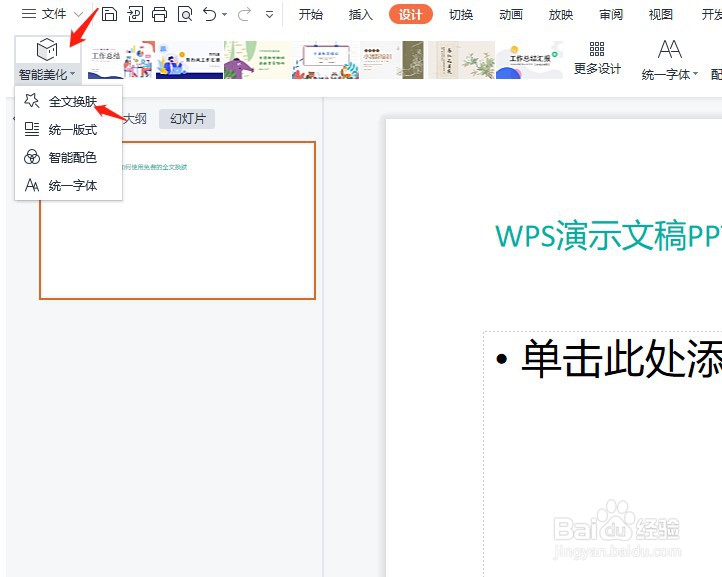This screenshot has width=722, height=577.
Task: Click the 全文换肤 star icon
Action: point(32,100)
